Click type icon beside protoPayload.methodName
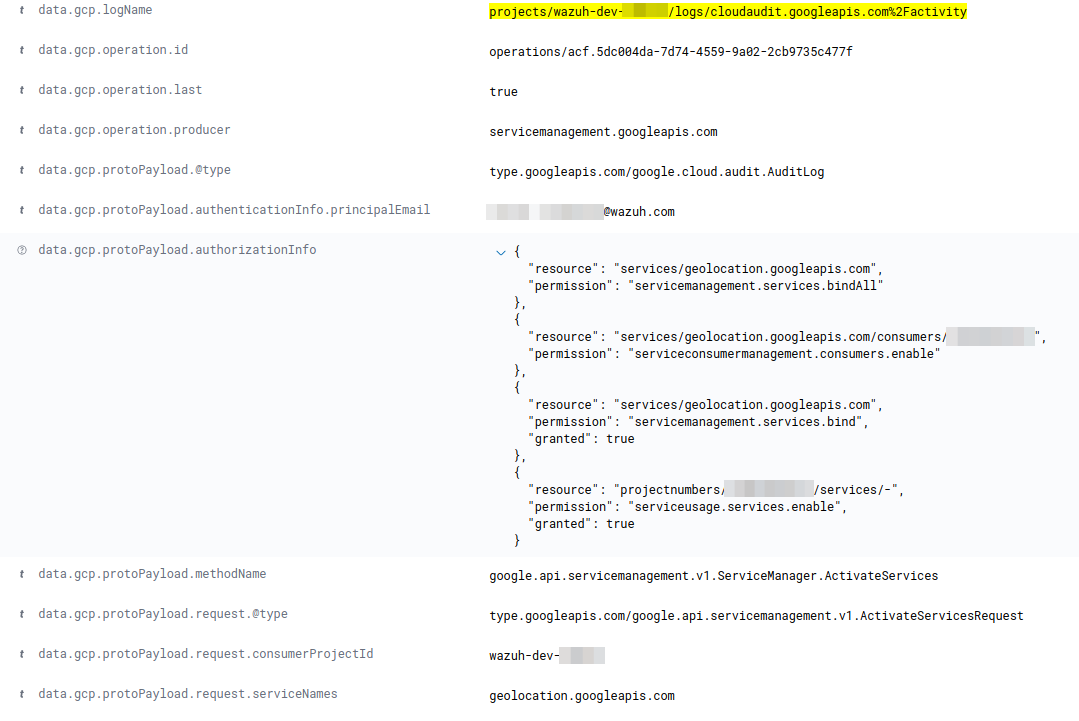This screenshot has width=1079, height=721. 22,574
